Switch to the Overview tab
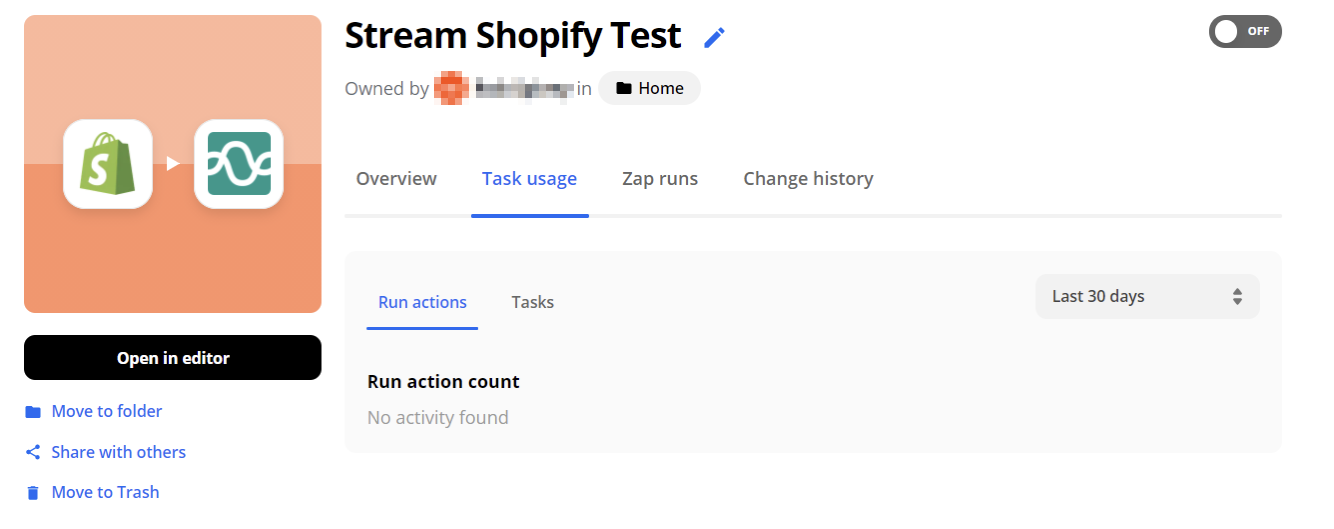 click(x=396, y=179)
